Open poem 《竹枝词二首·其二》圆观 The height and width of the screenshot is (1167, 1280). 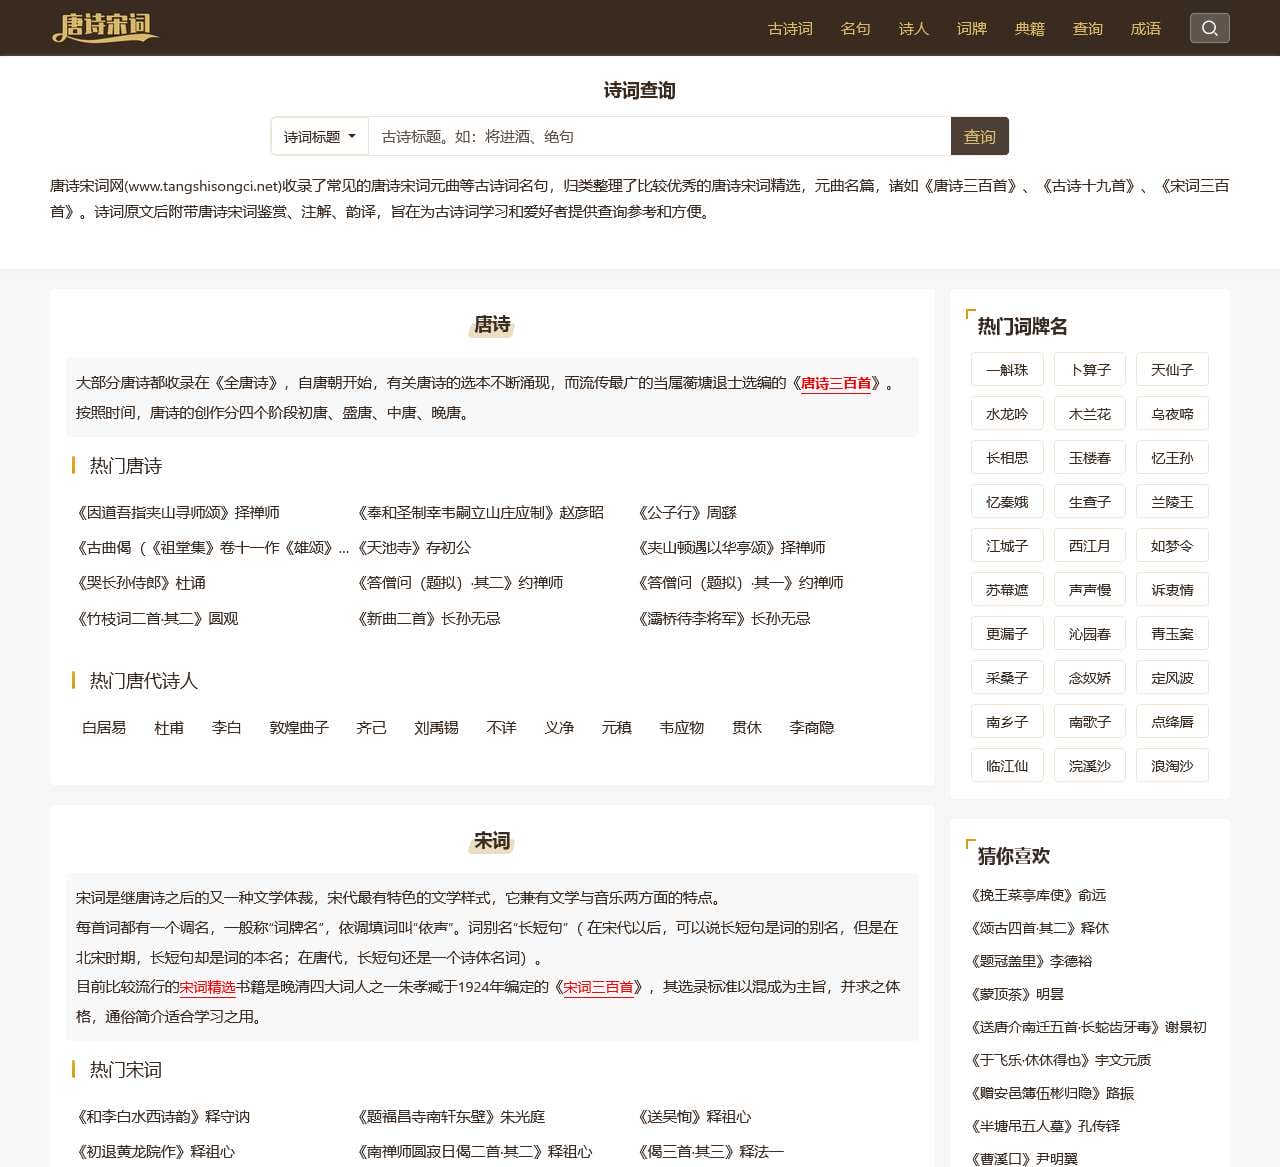point(155,619)
